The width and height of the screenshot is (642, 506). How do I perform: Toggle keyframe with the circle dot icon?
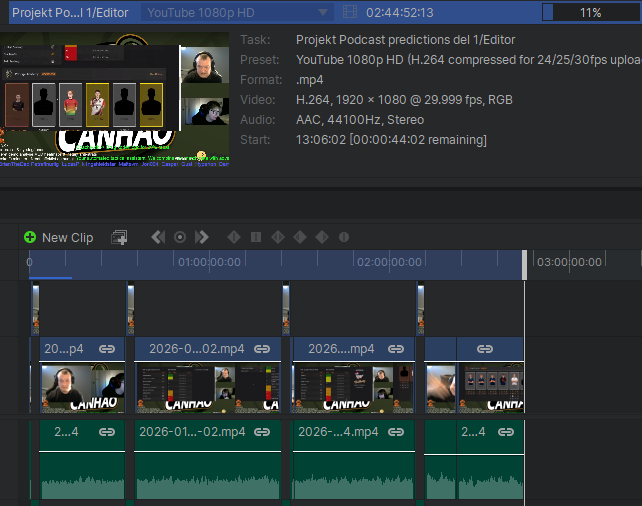point(180,237)
